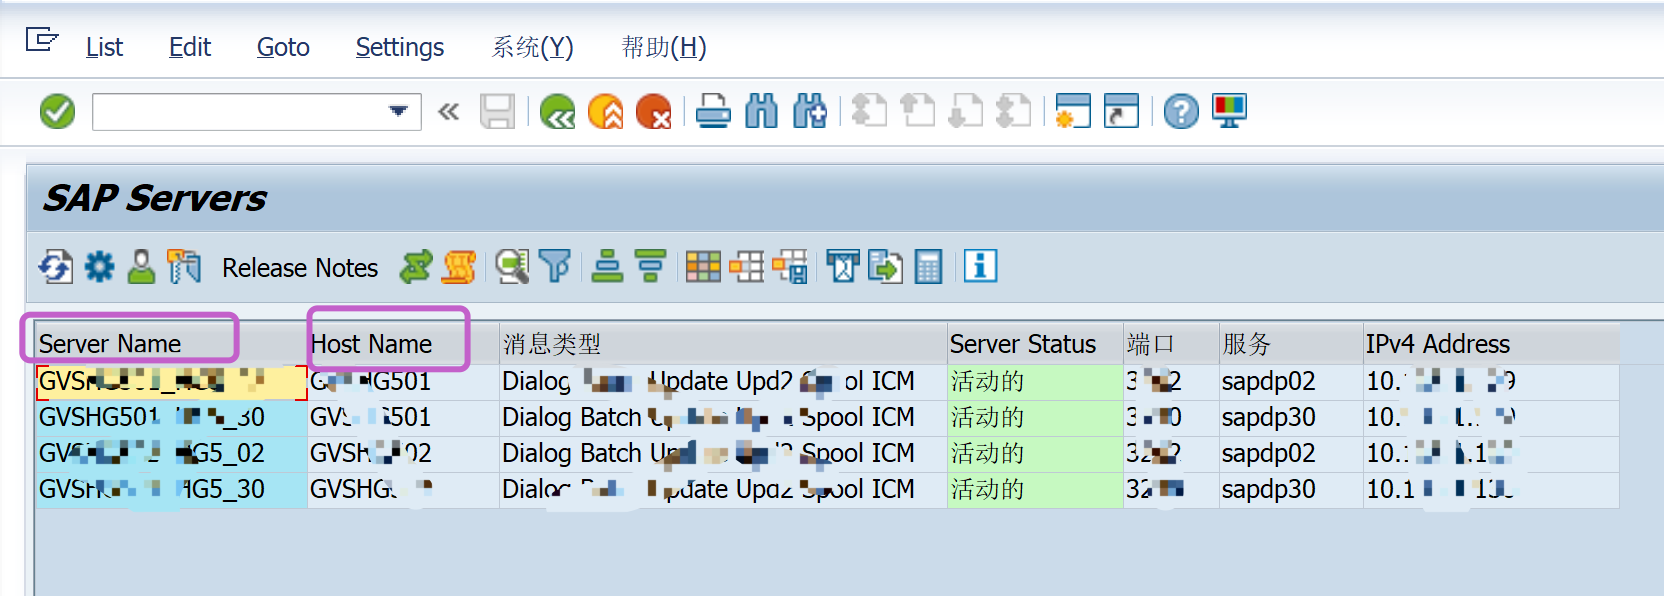Click the blue-and-orange icon left of Release Notes
The image size is (1664, 596).
click(184, 267)
